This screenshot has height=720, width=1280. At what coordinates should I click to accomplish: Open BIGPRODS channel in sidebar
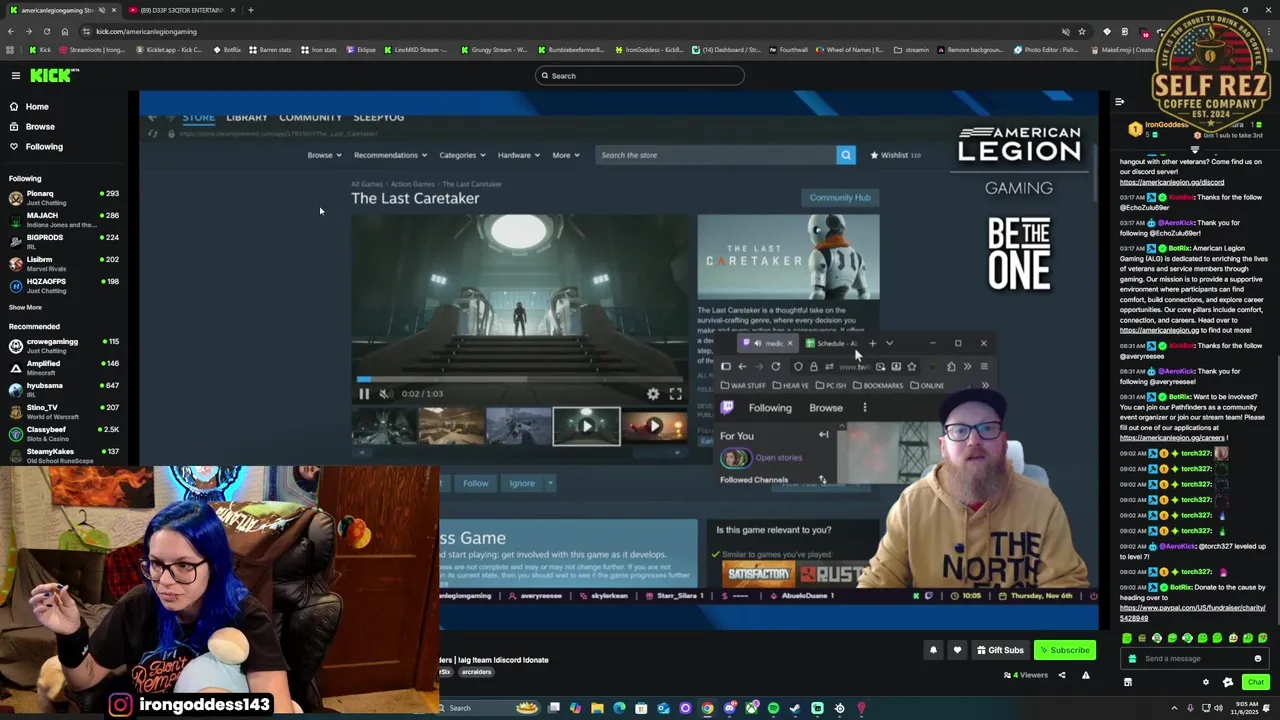(64, 241)
